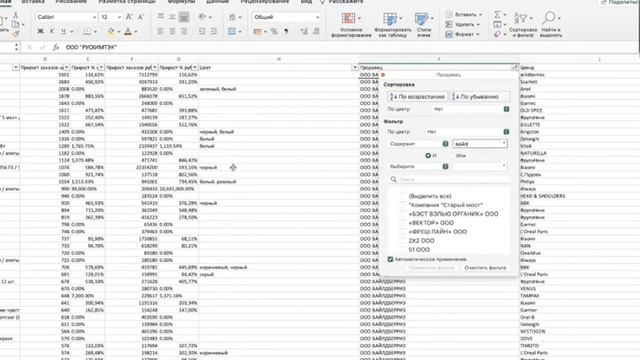Check the 51 ООО checkbox
Screen dimensions: 640x360
point(402,249)
